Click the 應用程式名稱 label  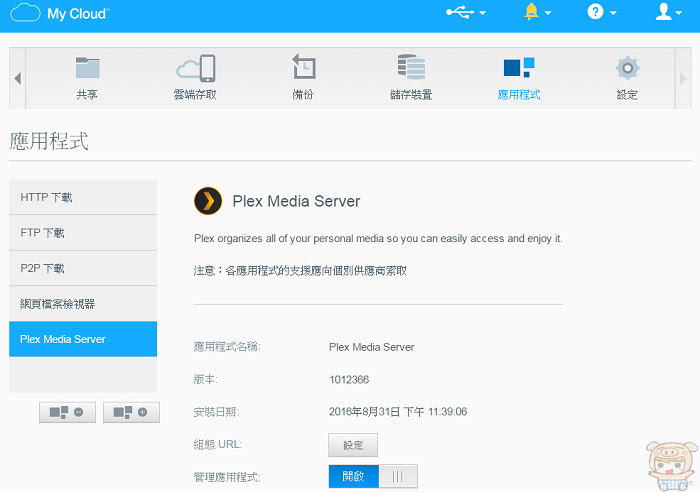227,347
